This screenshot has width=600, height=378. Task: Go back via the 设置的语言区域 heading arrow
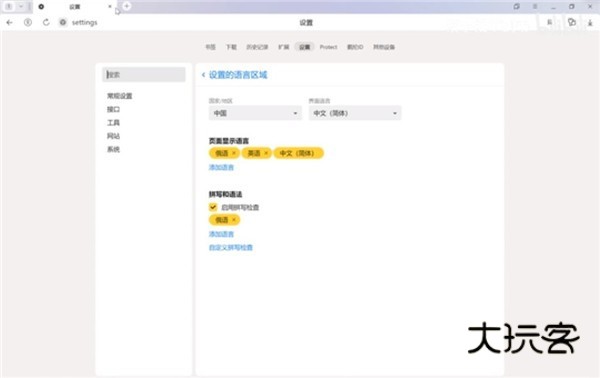204,75
